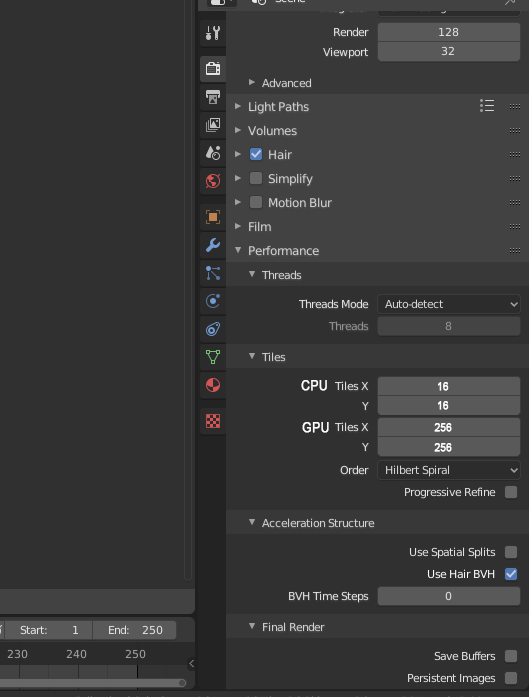Open the Texture properties tab
This screenshot has width=529, height=697.
[213, 421]
